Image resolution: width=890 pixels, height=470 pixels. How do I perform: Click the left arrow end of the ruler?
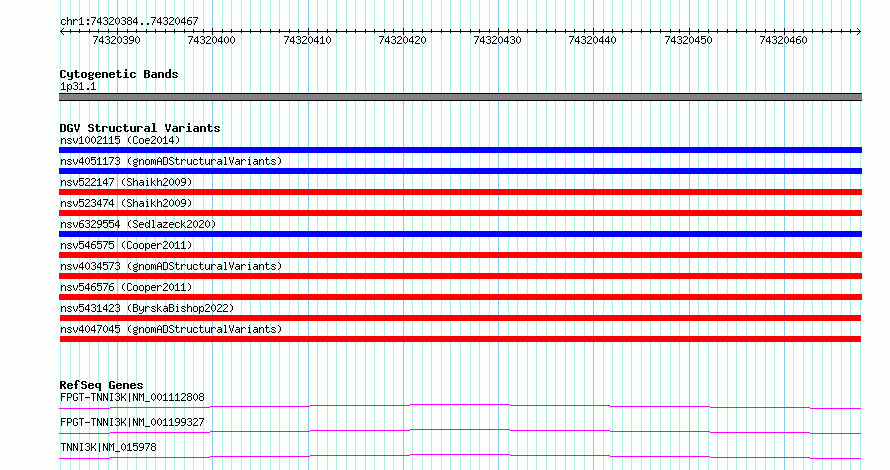pos(62,32)
